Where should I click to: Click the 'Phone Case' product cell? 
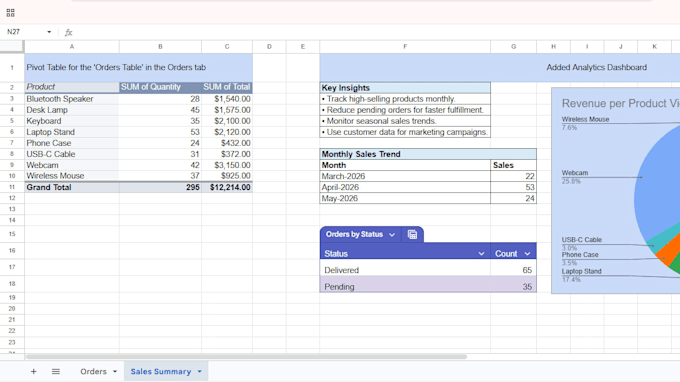coord(72,143)
